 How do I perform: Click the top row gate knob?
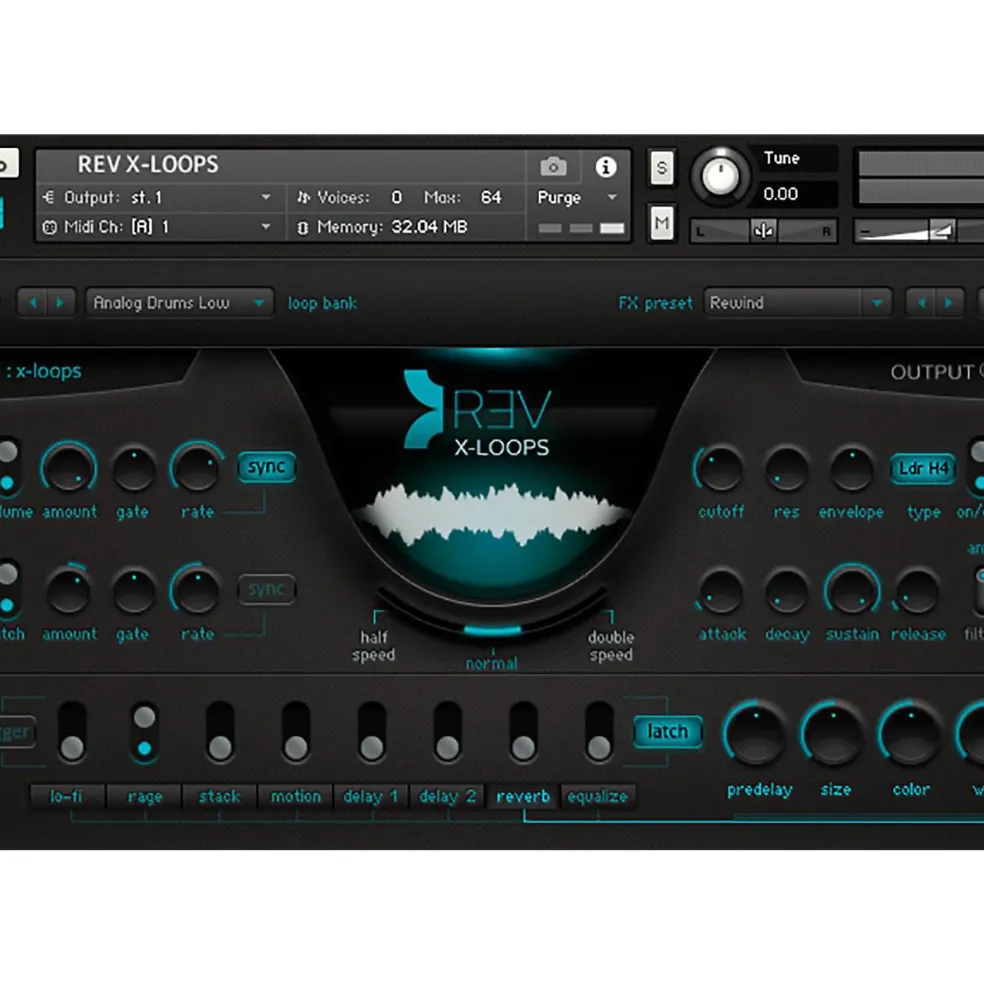pos(133,469)
